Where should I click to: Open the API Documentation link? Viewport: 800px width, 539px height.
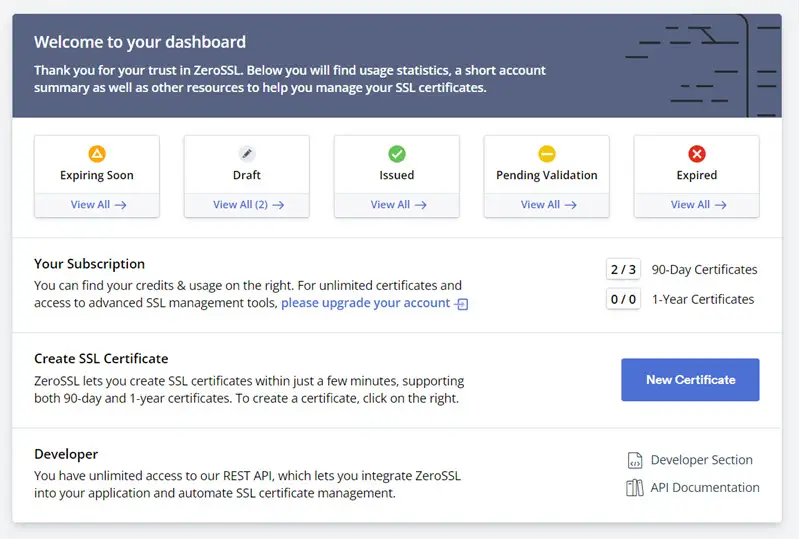(705, 487)
